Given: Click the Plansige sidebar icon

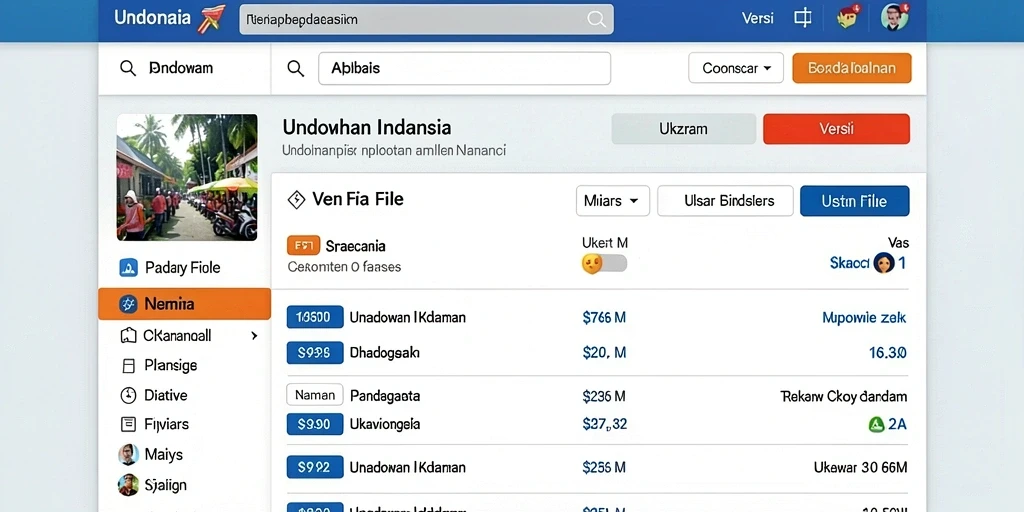Looking at the screenshot, I should coord(129,366).
